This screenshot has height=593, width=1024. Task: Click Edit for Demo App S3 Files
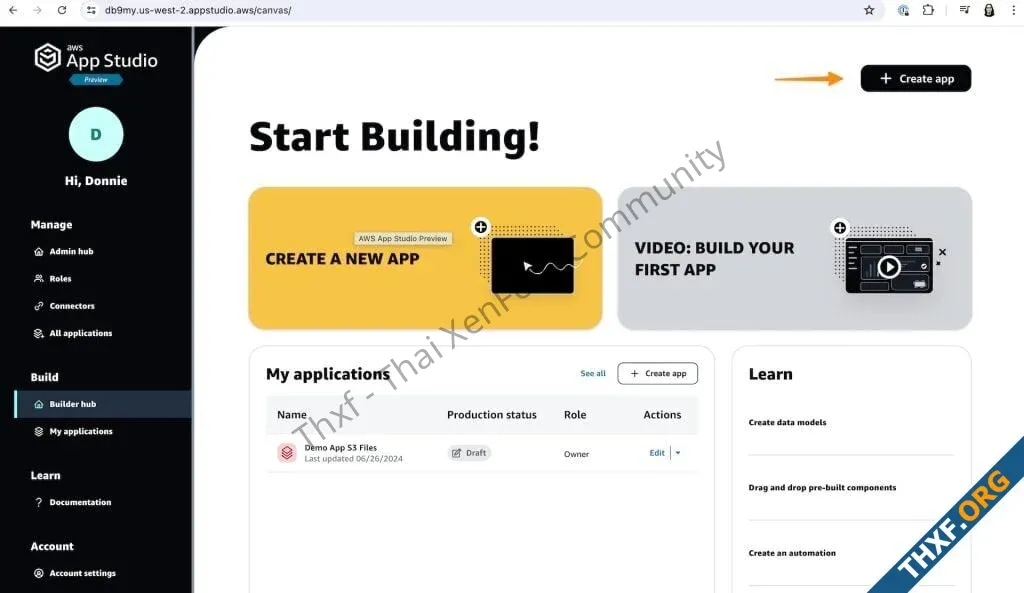tap(657, 453)
